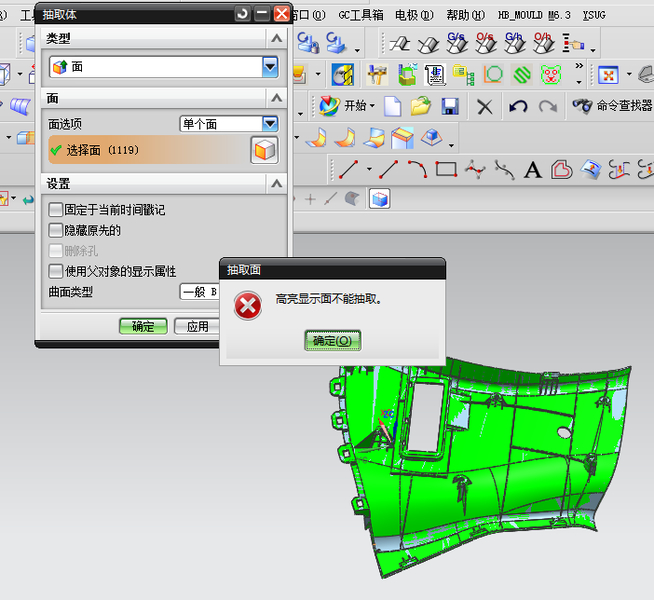Collapse the 设置 section
The height and width of the screenshot is (600, 654).
tap(276, 183)
